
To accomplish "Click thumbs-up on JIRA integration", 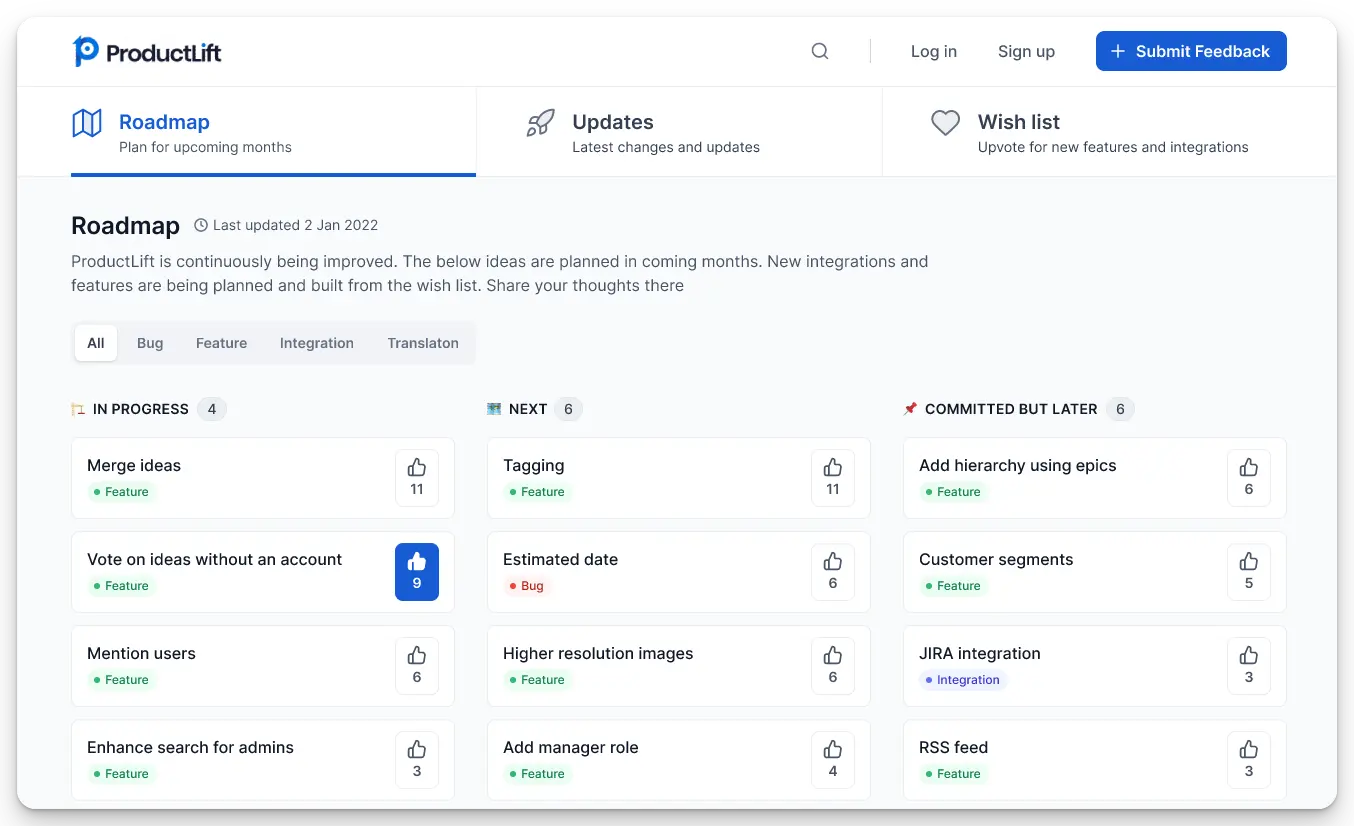I will [1248, 665].
